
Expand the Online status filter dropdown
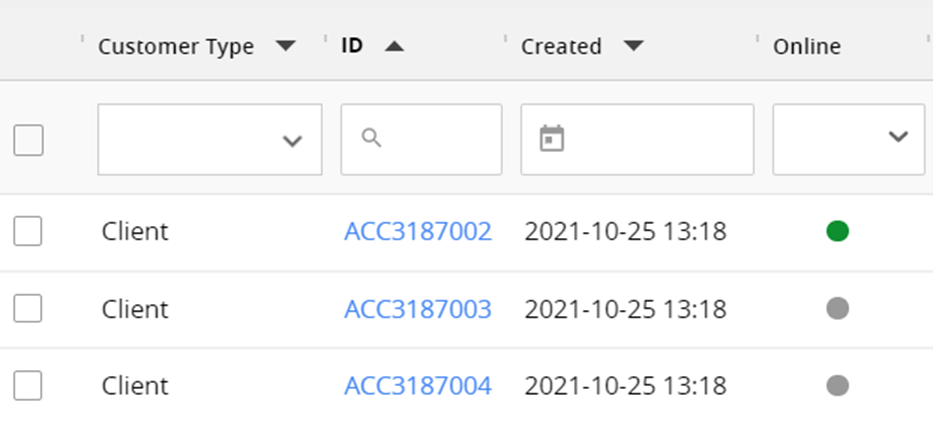(x=848, y=139)
